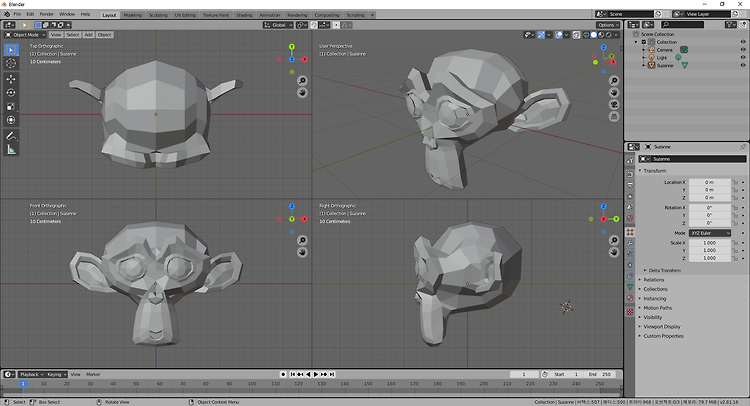Switch to the Shading workspace tab

click(x=244, y=15)
